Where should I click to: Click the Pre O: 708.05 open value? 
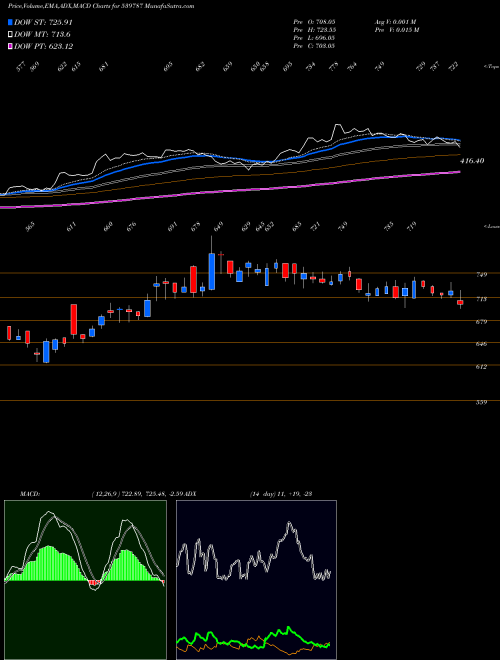click(314, 21)
